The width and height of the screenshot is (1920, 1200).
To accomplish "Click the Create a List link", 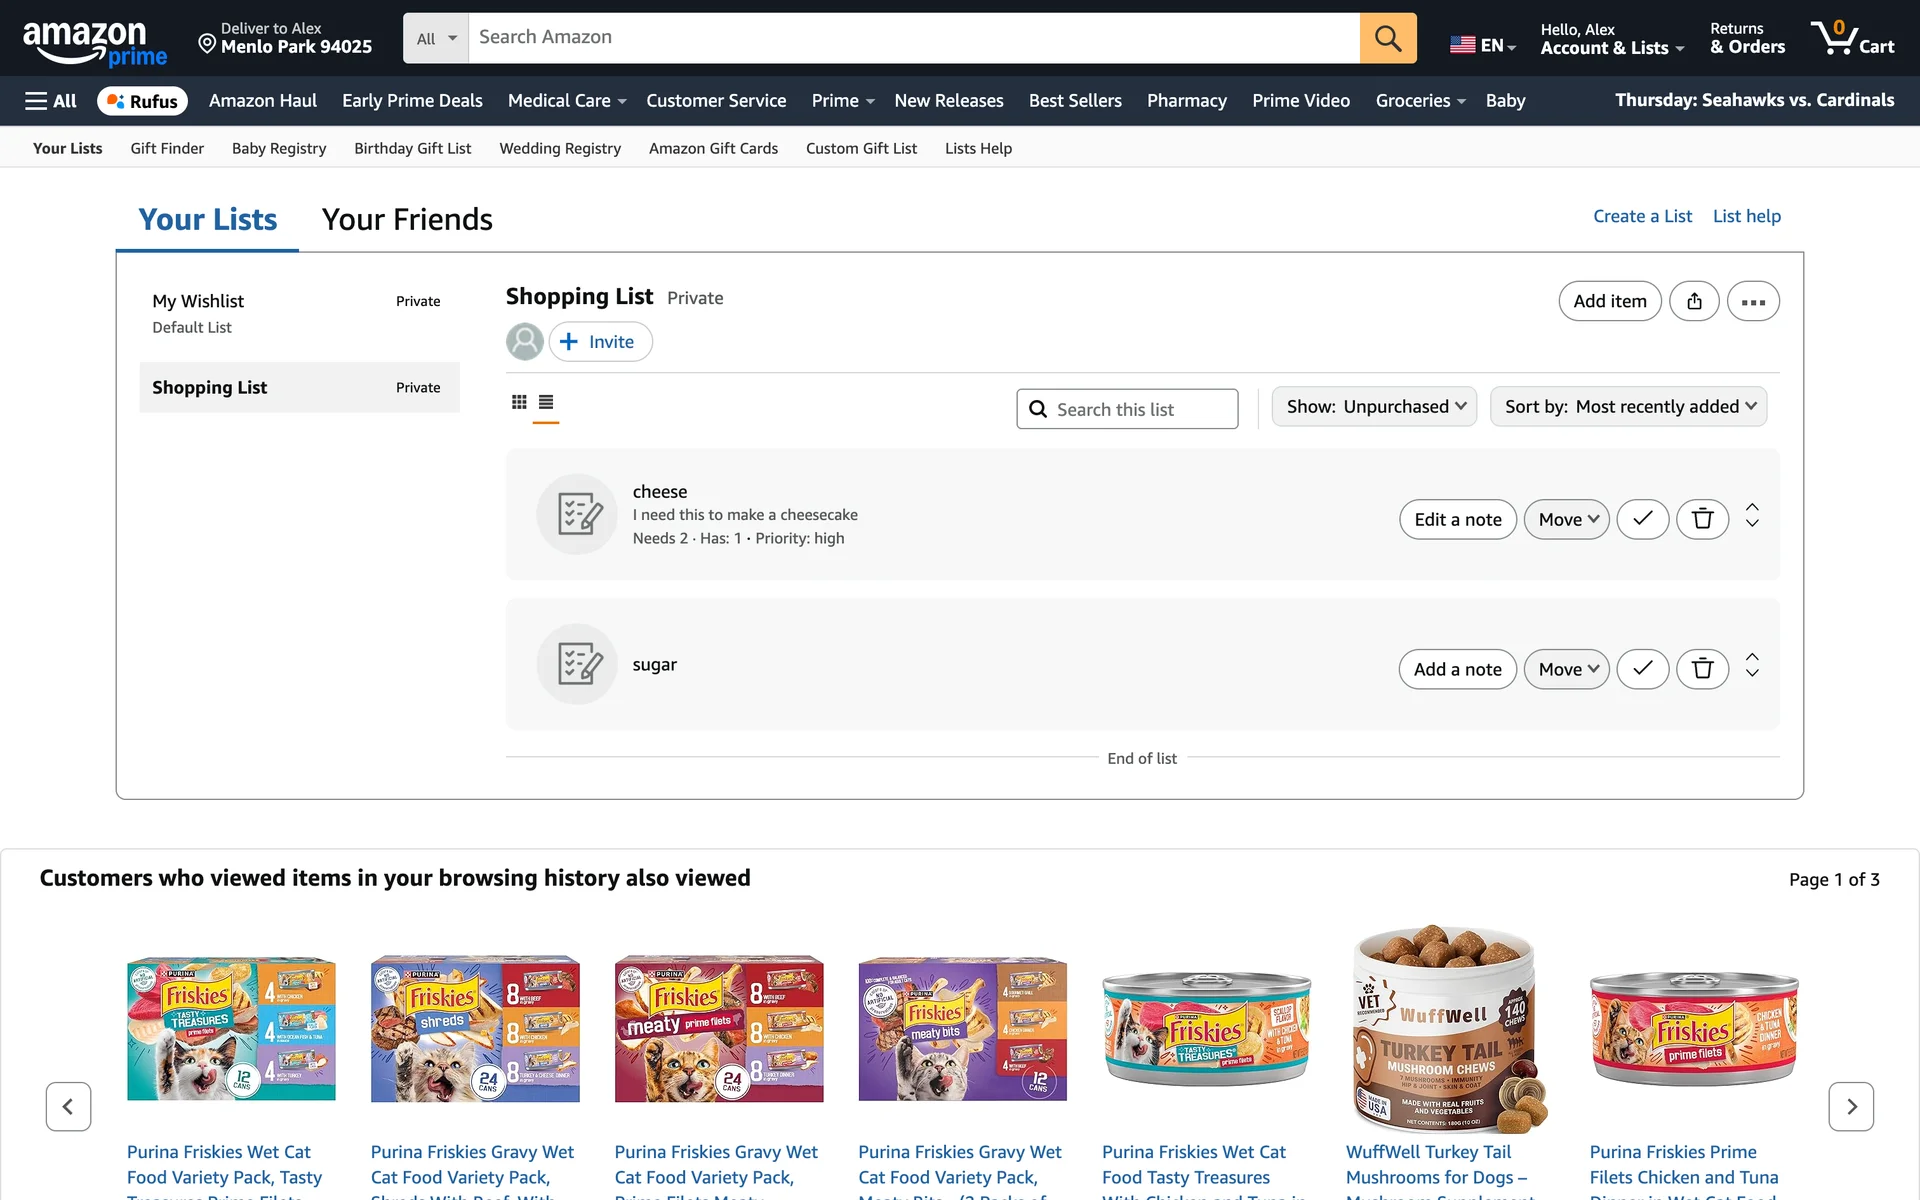I will click(1642, 216).
